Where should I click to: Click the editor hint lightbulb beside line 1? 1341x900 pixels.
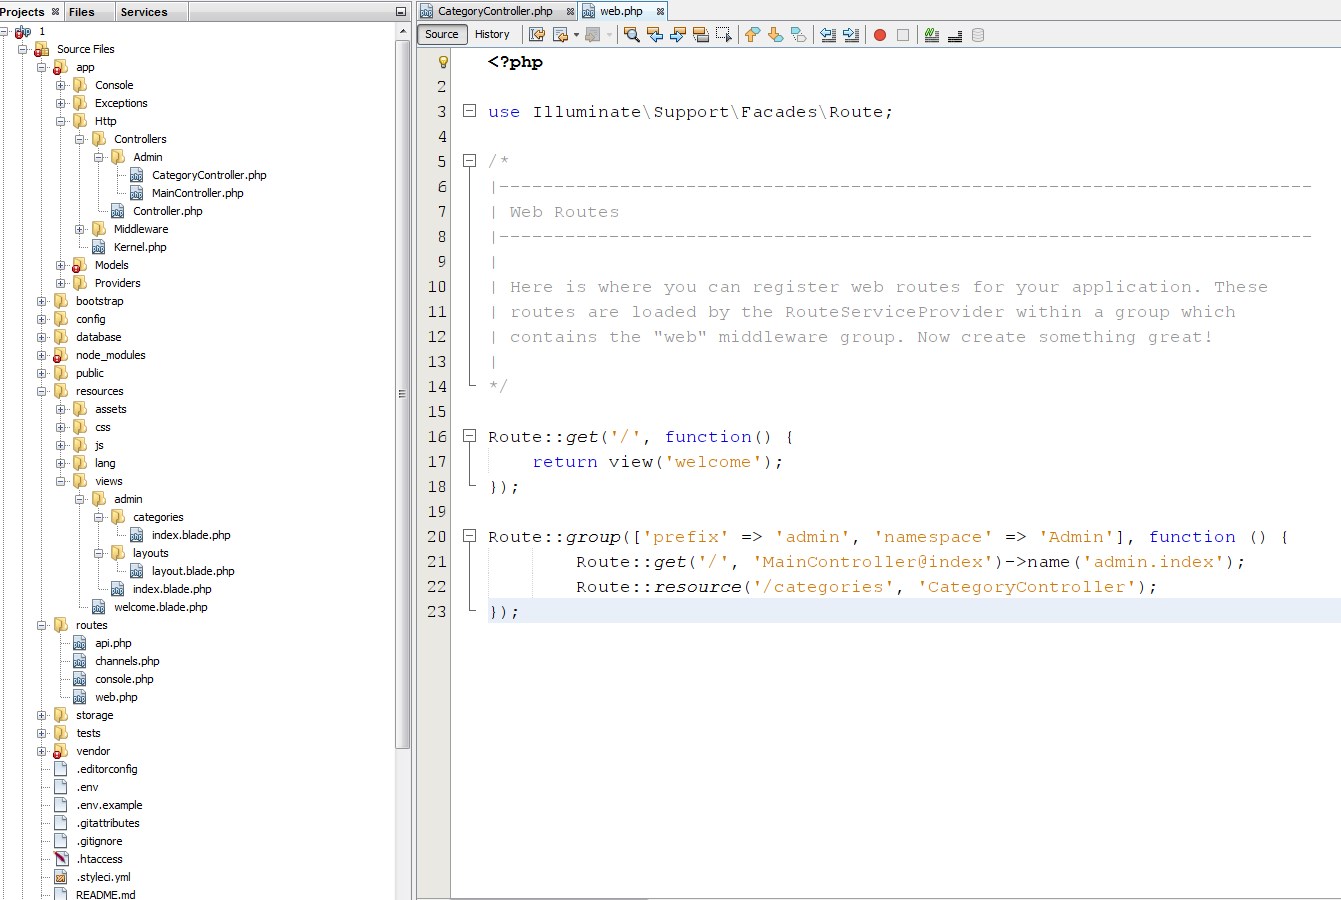click(x=442, y=62)
